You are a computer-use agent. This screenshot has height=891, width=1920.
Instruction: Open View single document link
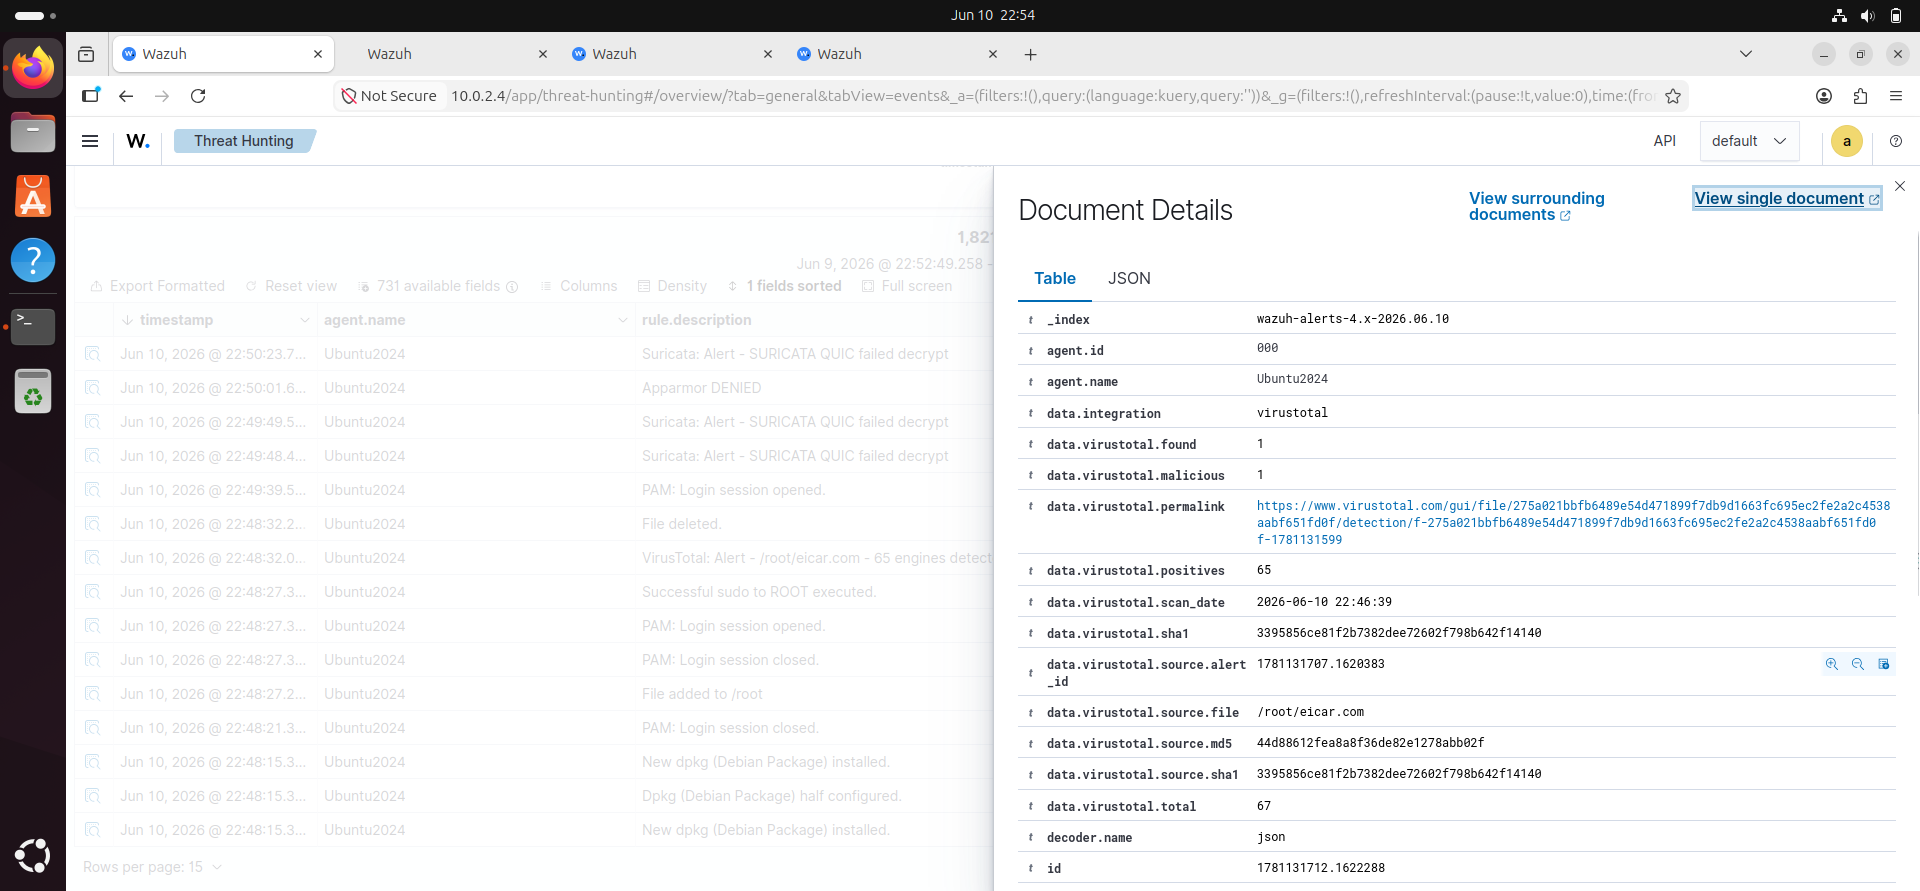pos(1787,198)
